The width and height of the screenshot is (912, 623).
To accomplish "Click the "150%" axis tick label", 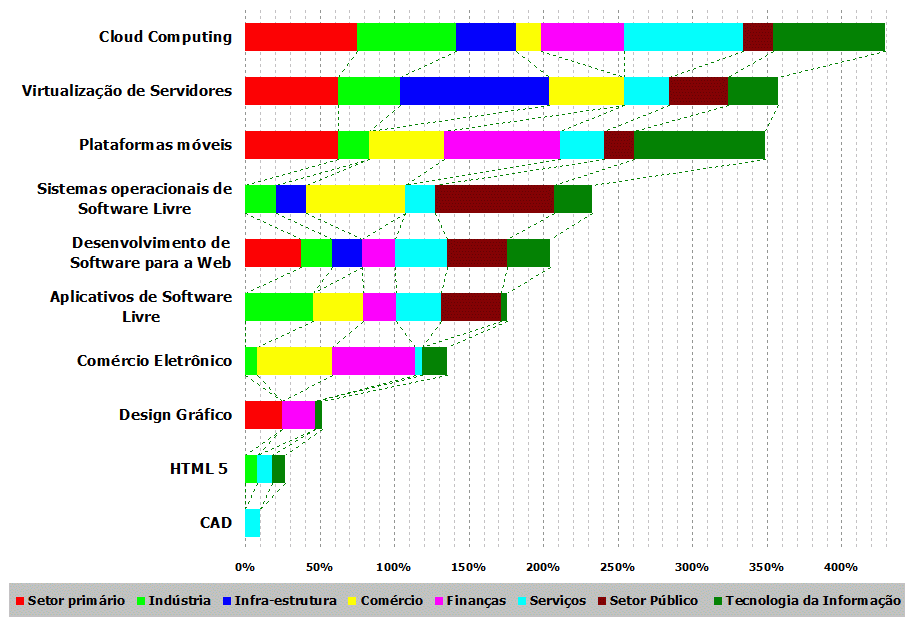I will pos(468,567).
